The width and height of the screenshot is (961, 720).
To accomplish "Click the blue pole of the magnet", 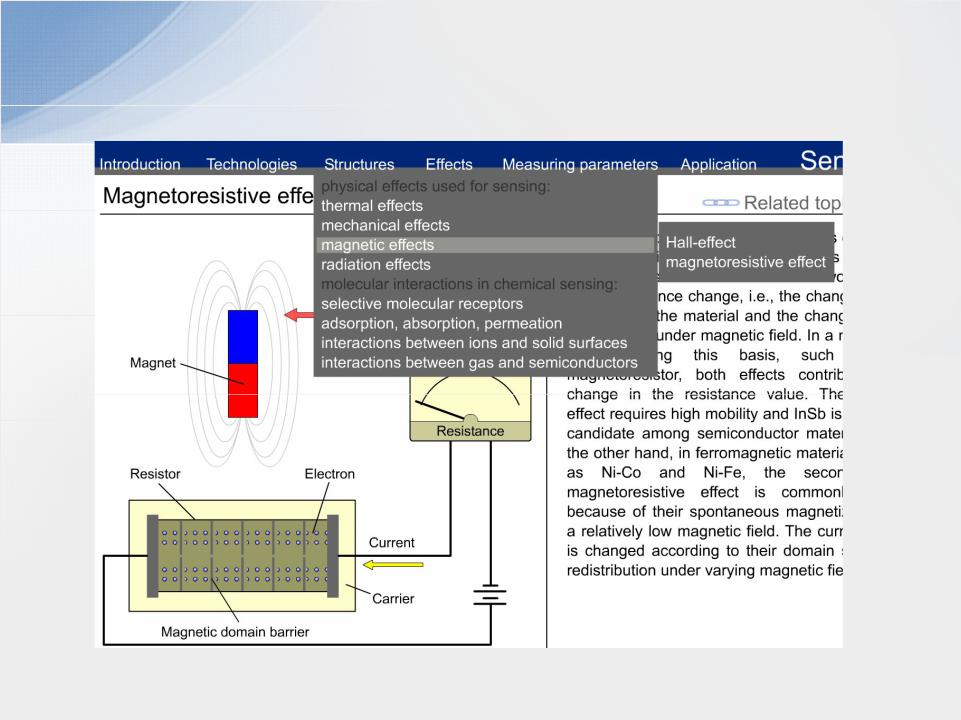I will click(x=243, y=337).
